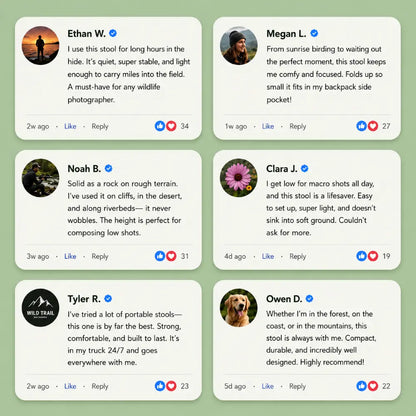Click the 34 reaction count on Ethan's comment
The width and height of the screenshot is (416, 416).
click(x=185, y=126)
